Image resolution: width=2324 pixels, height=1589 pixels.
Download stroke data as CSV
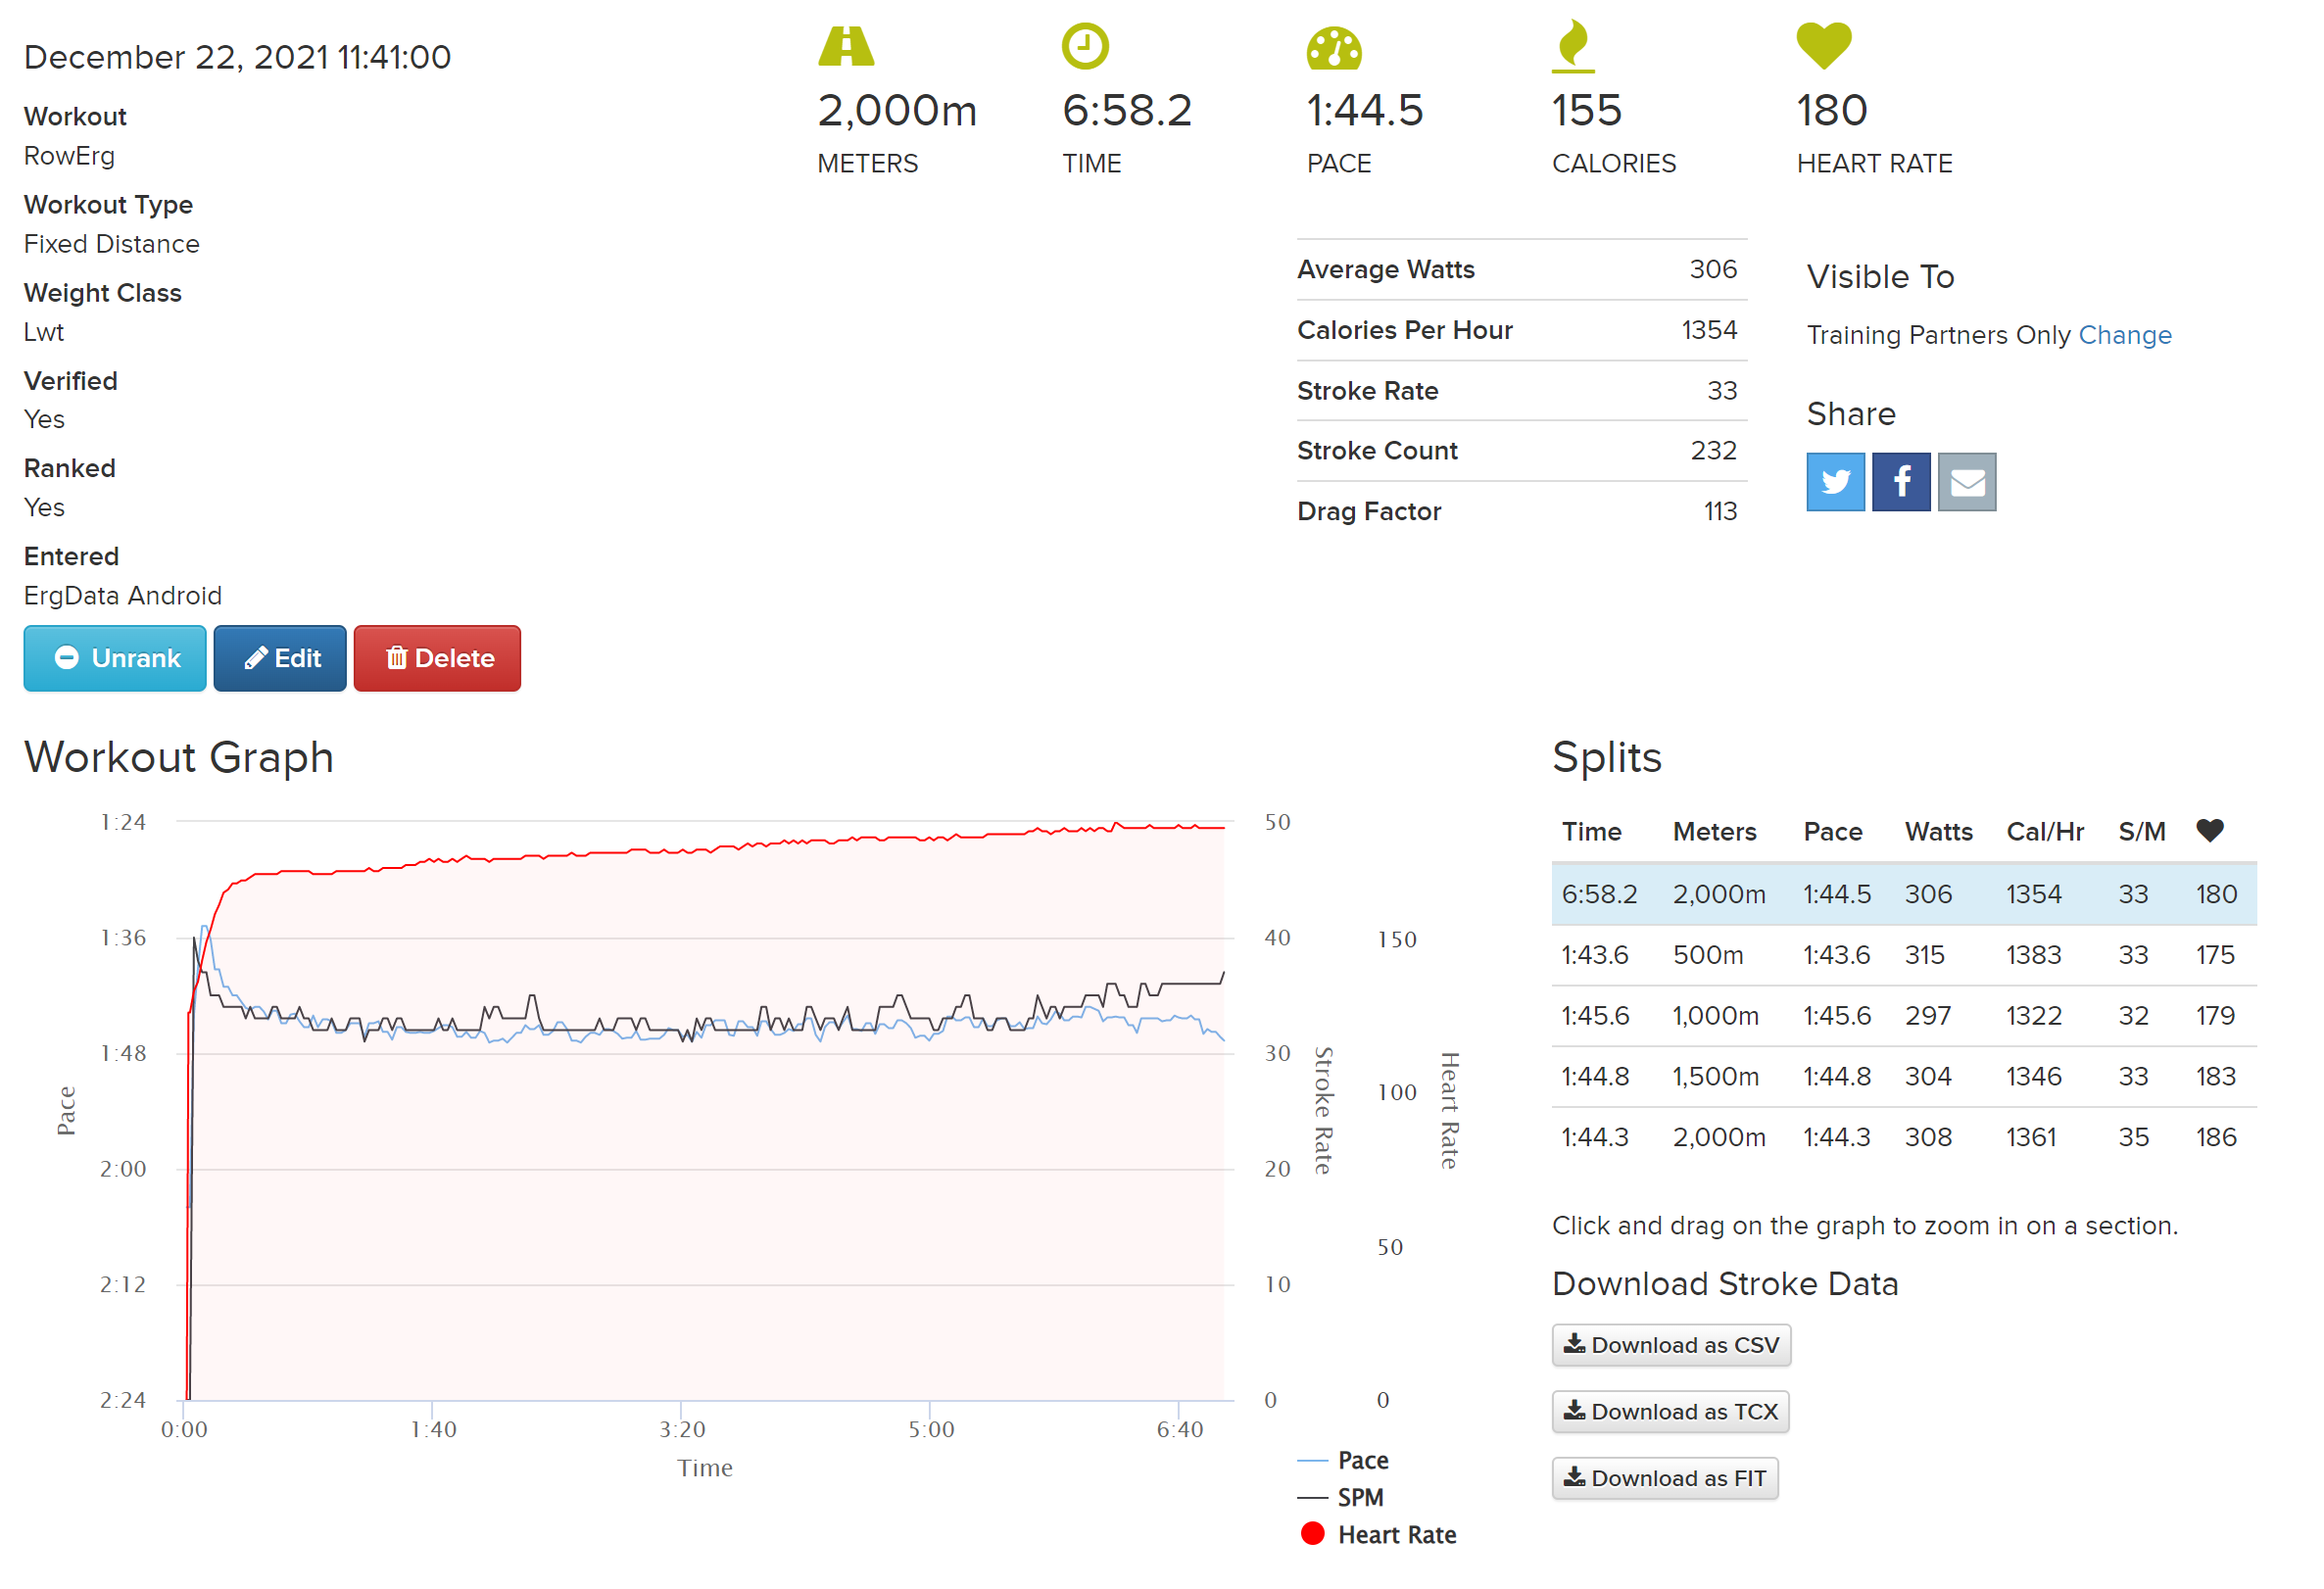tap(1671, 1345)
